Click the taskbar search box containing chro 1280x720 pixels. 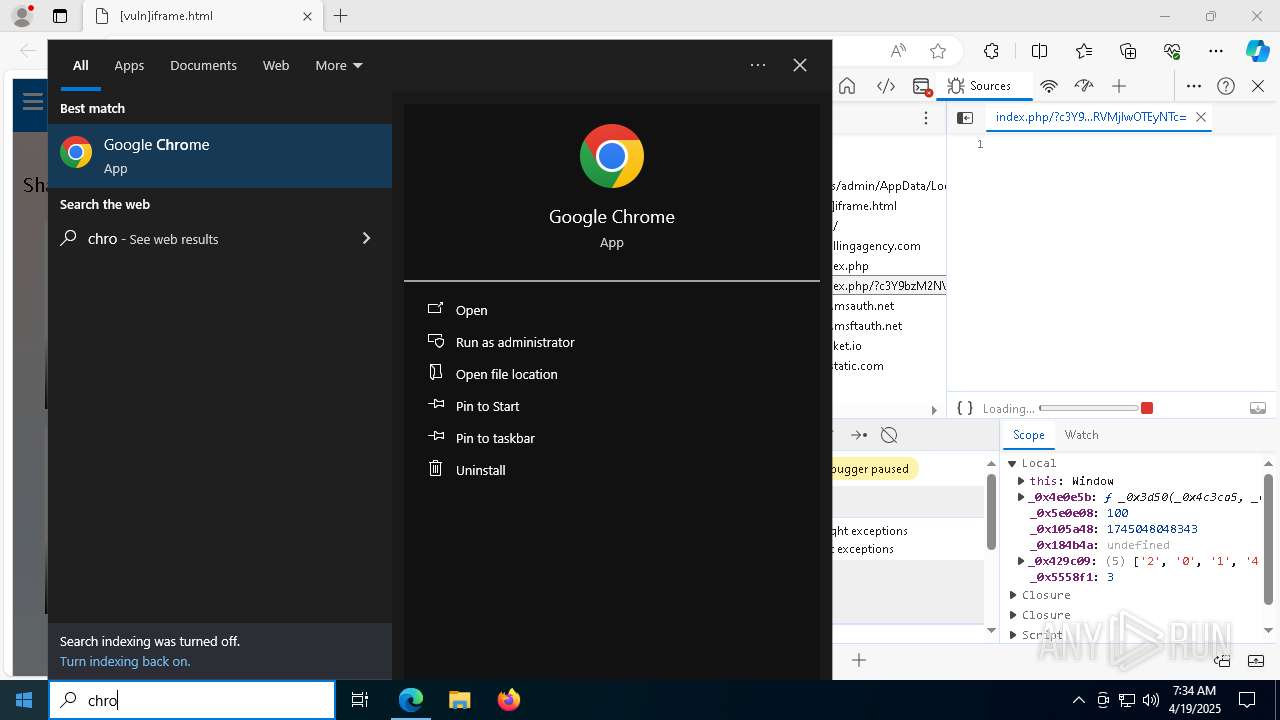click(x=192, y=700)
